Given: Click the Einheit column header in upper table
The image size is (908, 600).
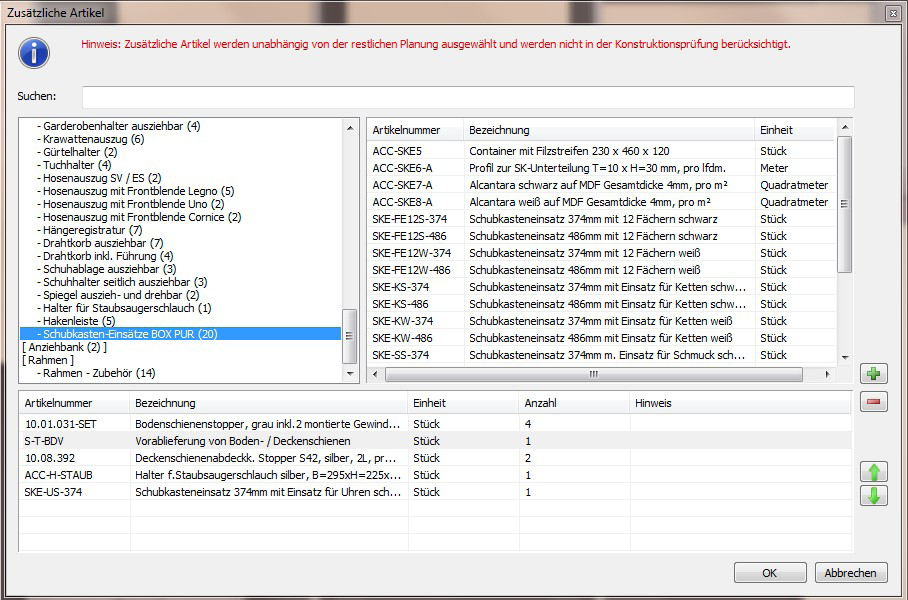Looking at the screenshot, I should point(777,130).
